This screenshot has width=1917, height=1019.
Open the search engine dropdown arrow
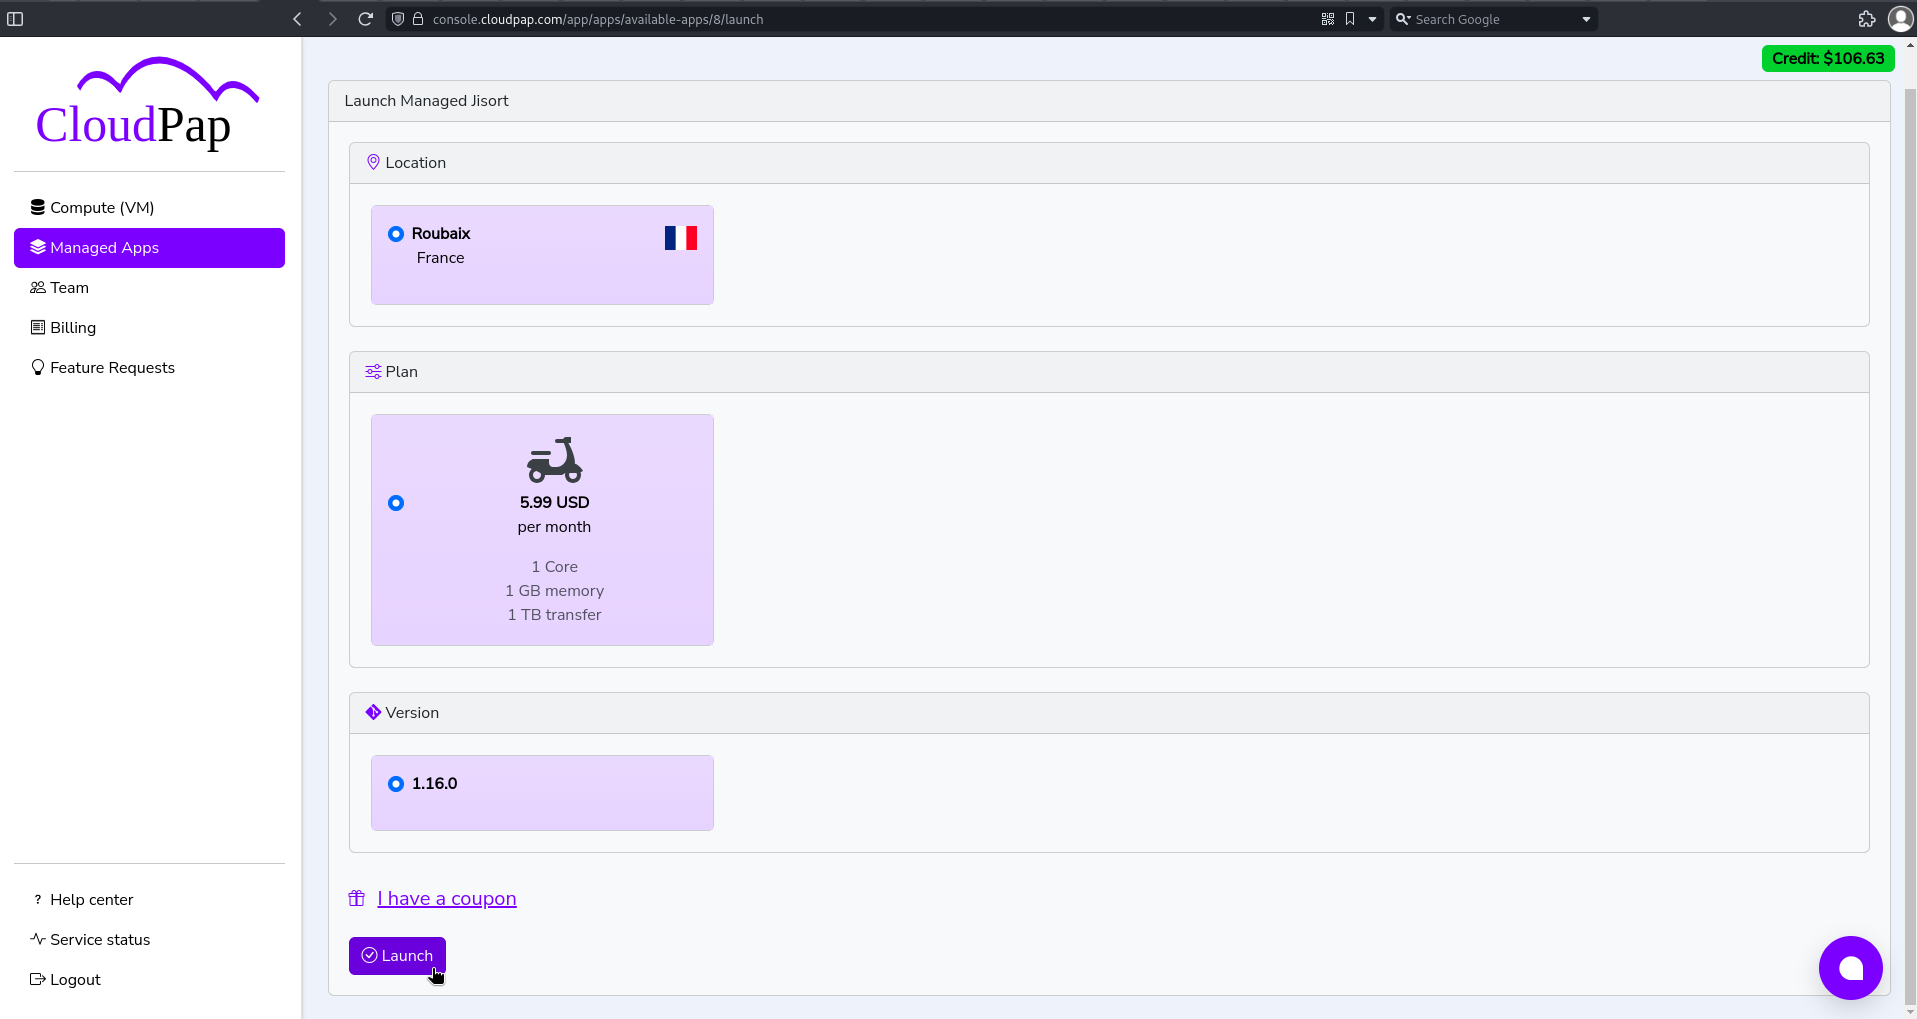[x=1586, y=19]
